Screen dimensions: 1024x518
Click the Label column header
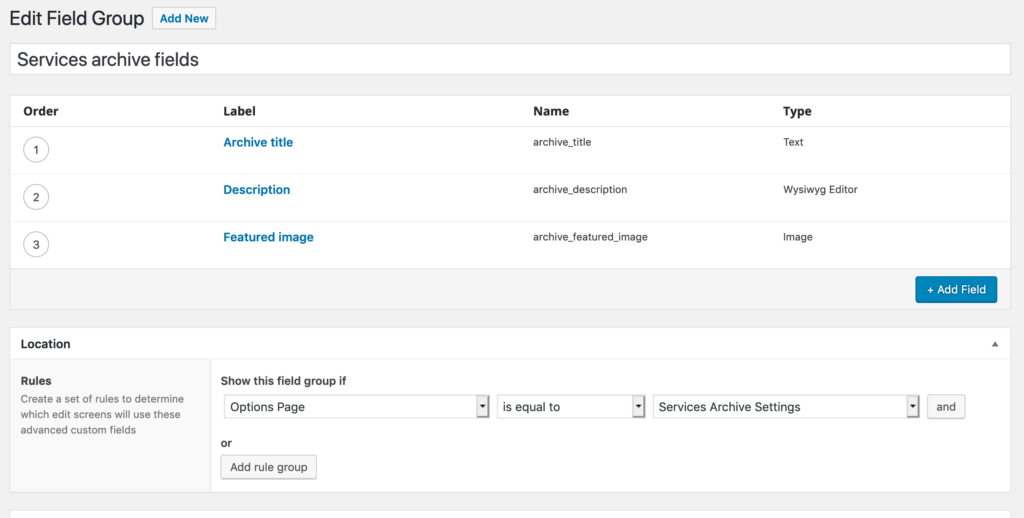point(239,111)
